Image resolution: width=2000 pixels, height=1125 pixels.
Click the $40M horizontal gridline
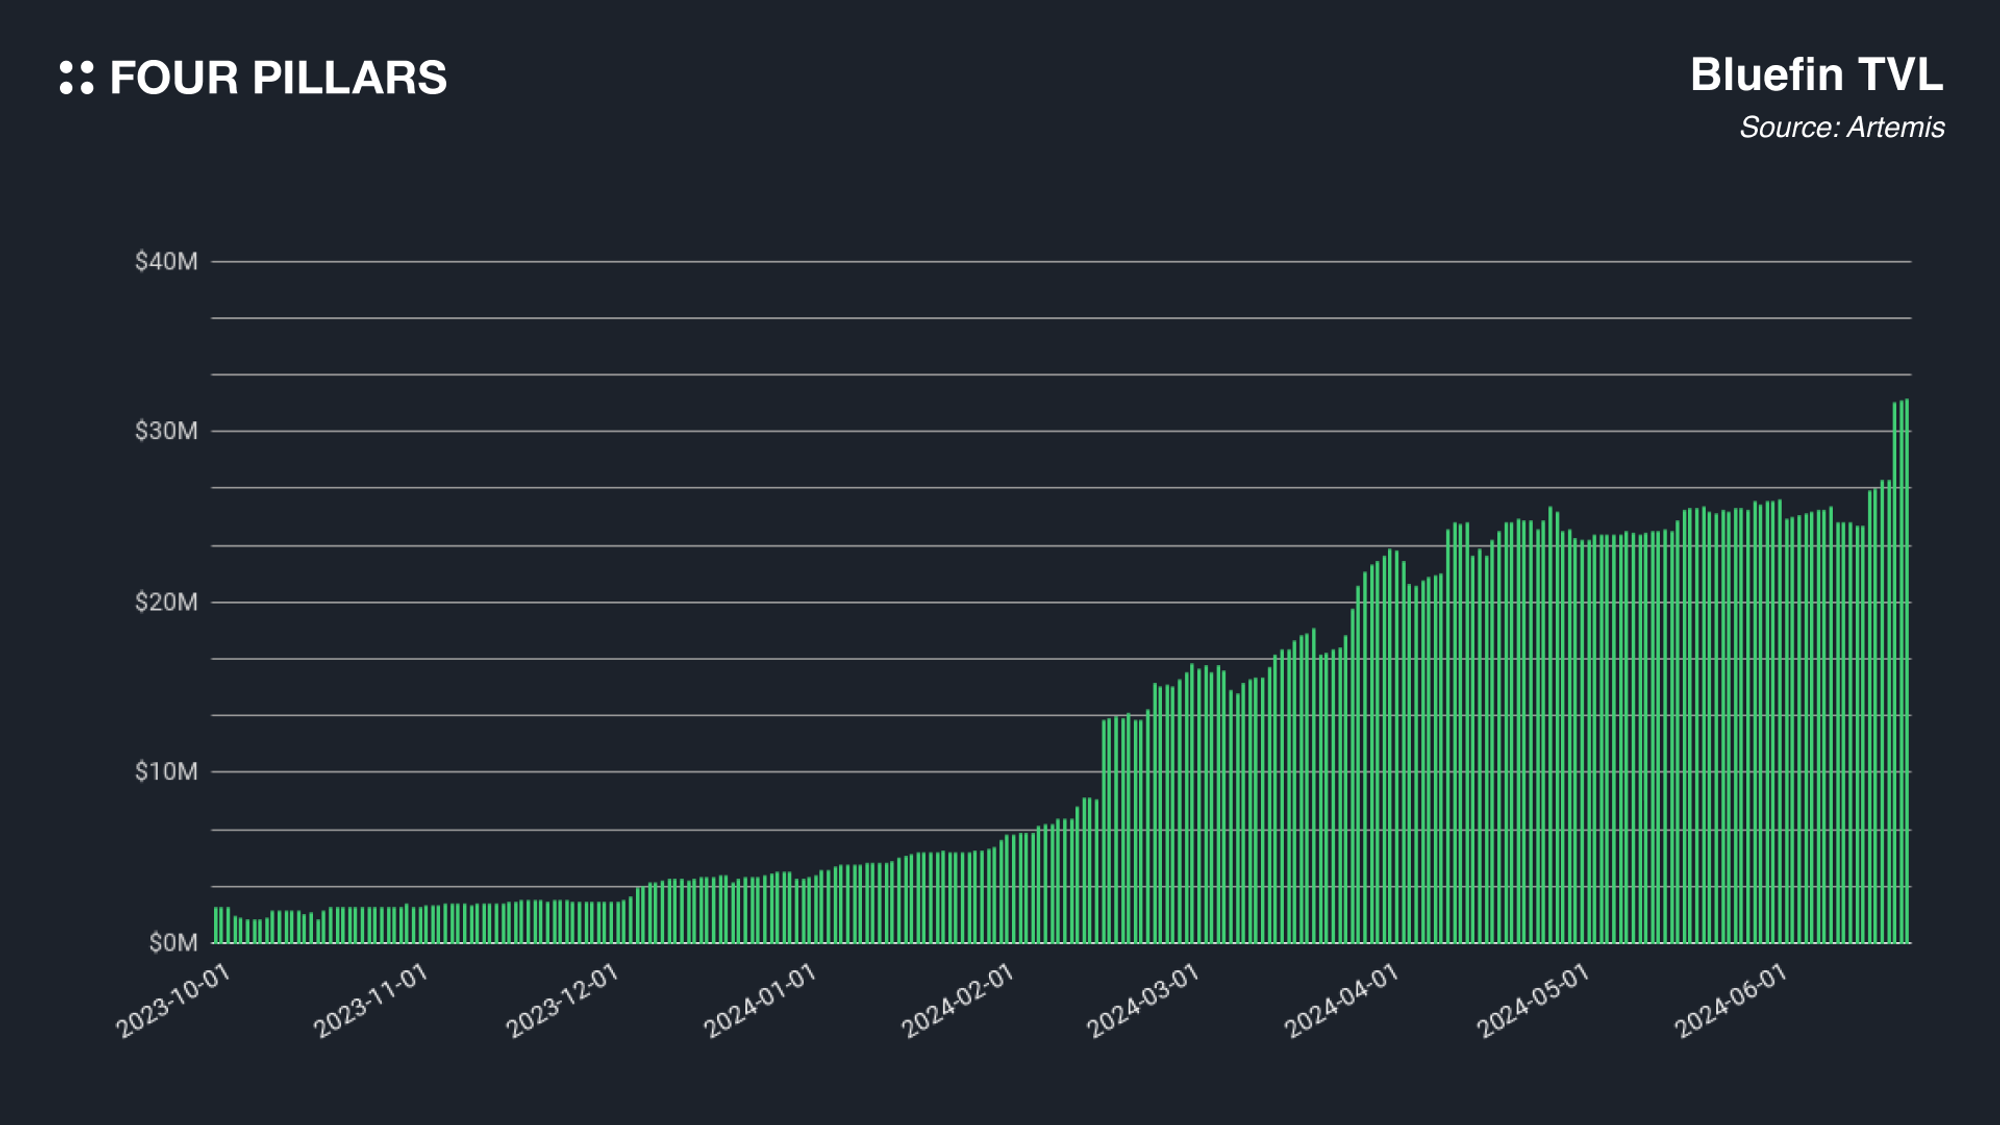point(1060,262)
